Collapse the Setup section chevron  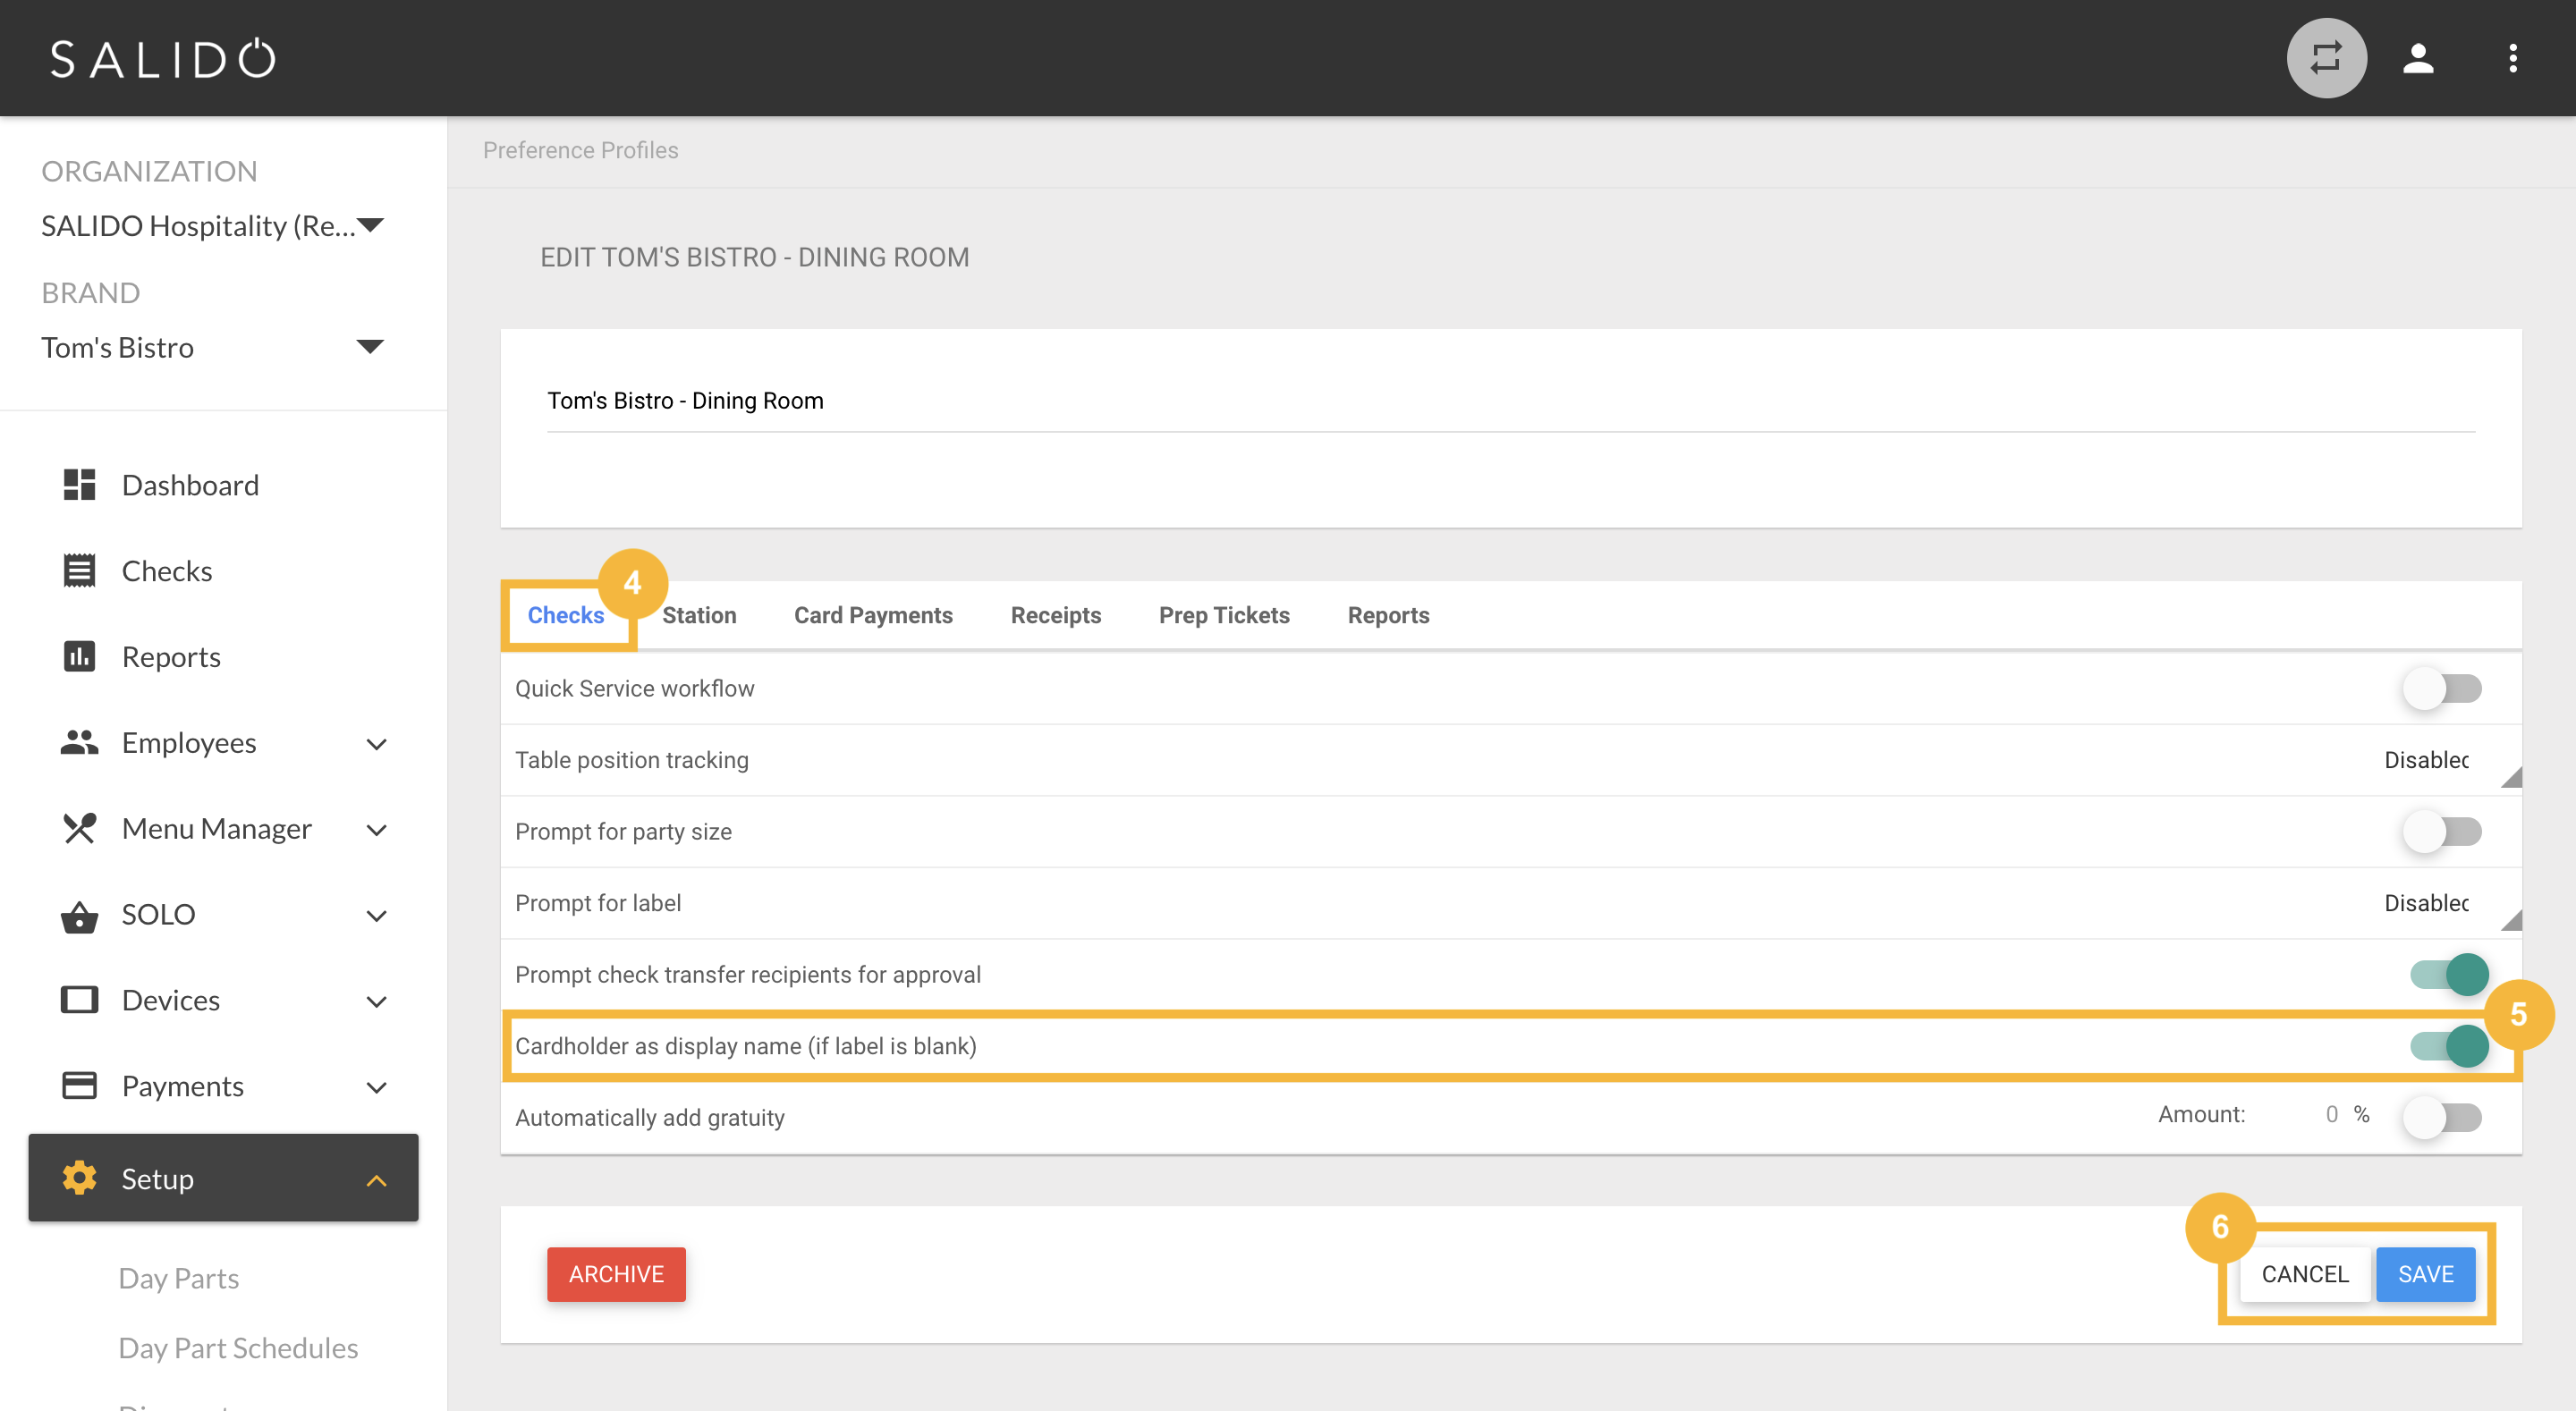[376, 1181]
